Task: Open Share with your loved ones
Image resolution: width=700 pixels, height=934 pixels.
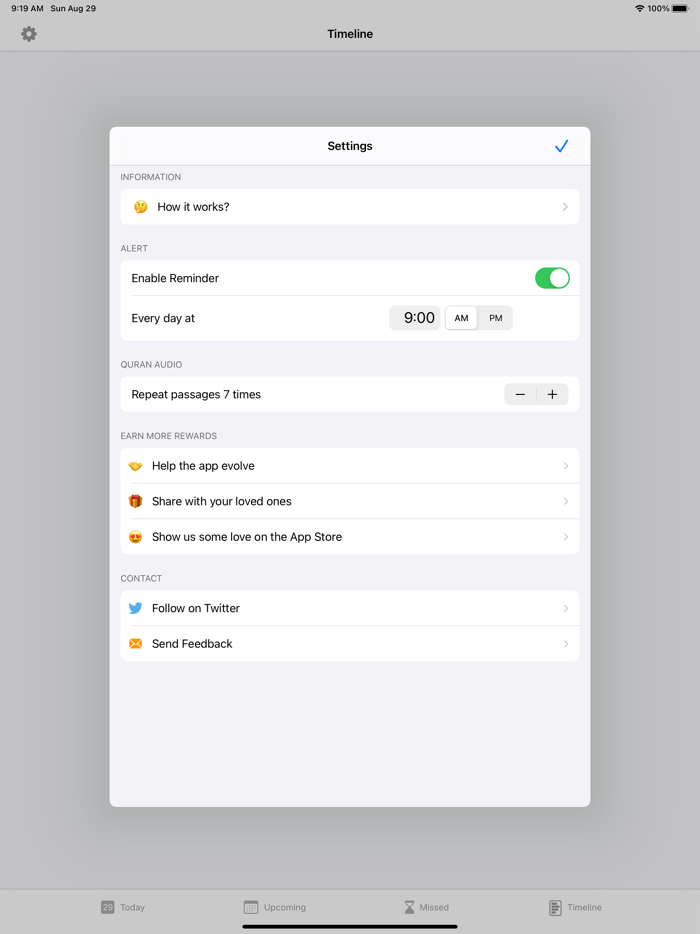Action: (350, 501)
